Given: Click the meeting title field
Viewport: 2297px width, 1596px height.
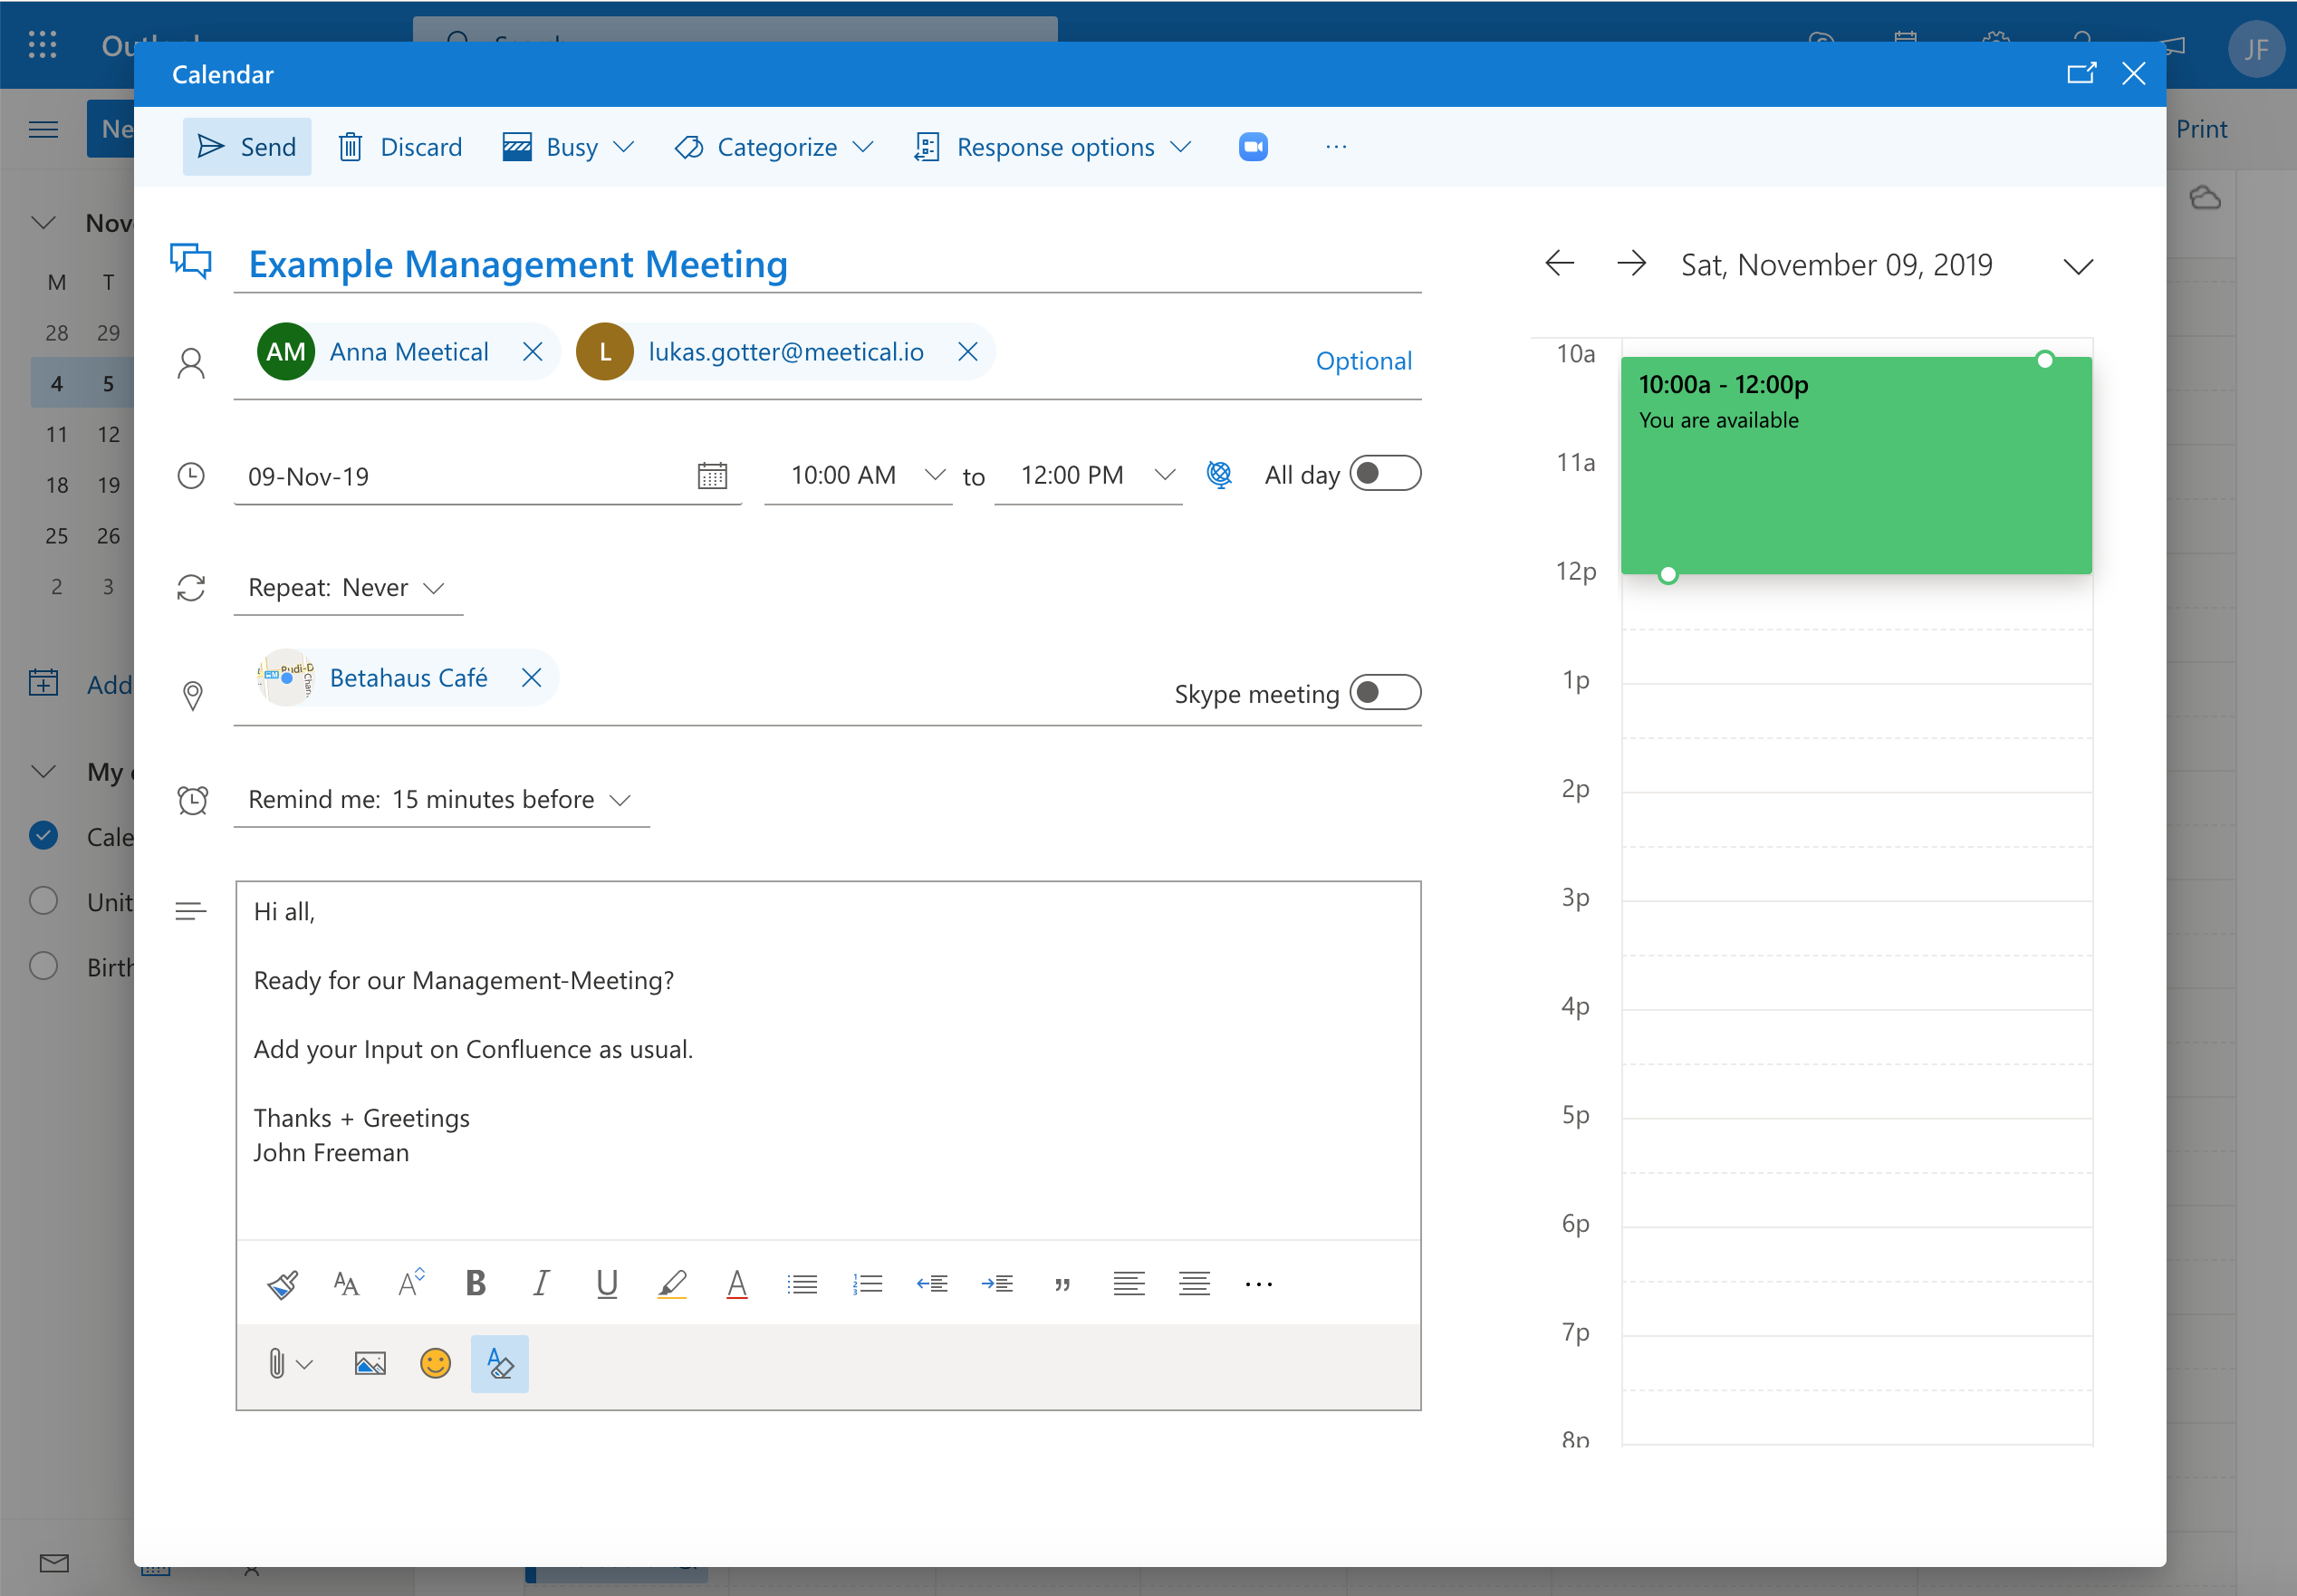Looking at the screenshot, I should 827,265.
